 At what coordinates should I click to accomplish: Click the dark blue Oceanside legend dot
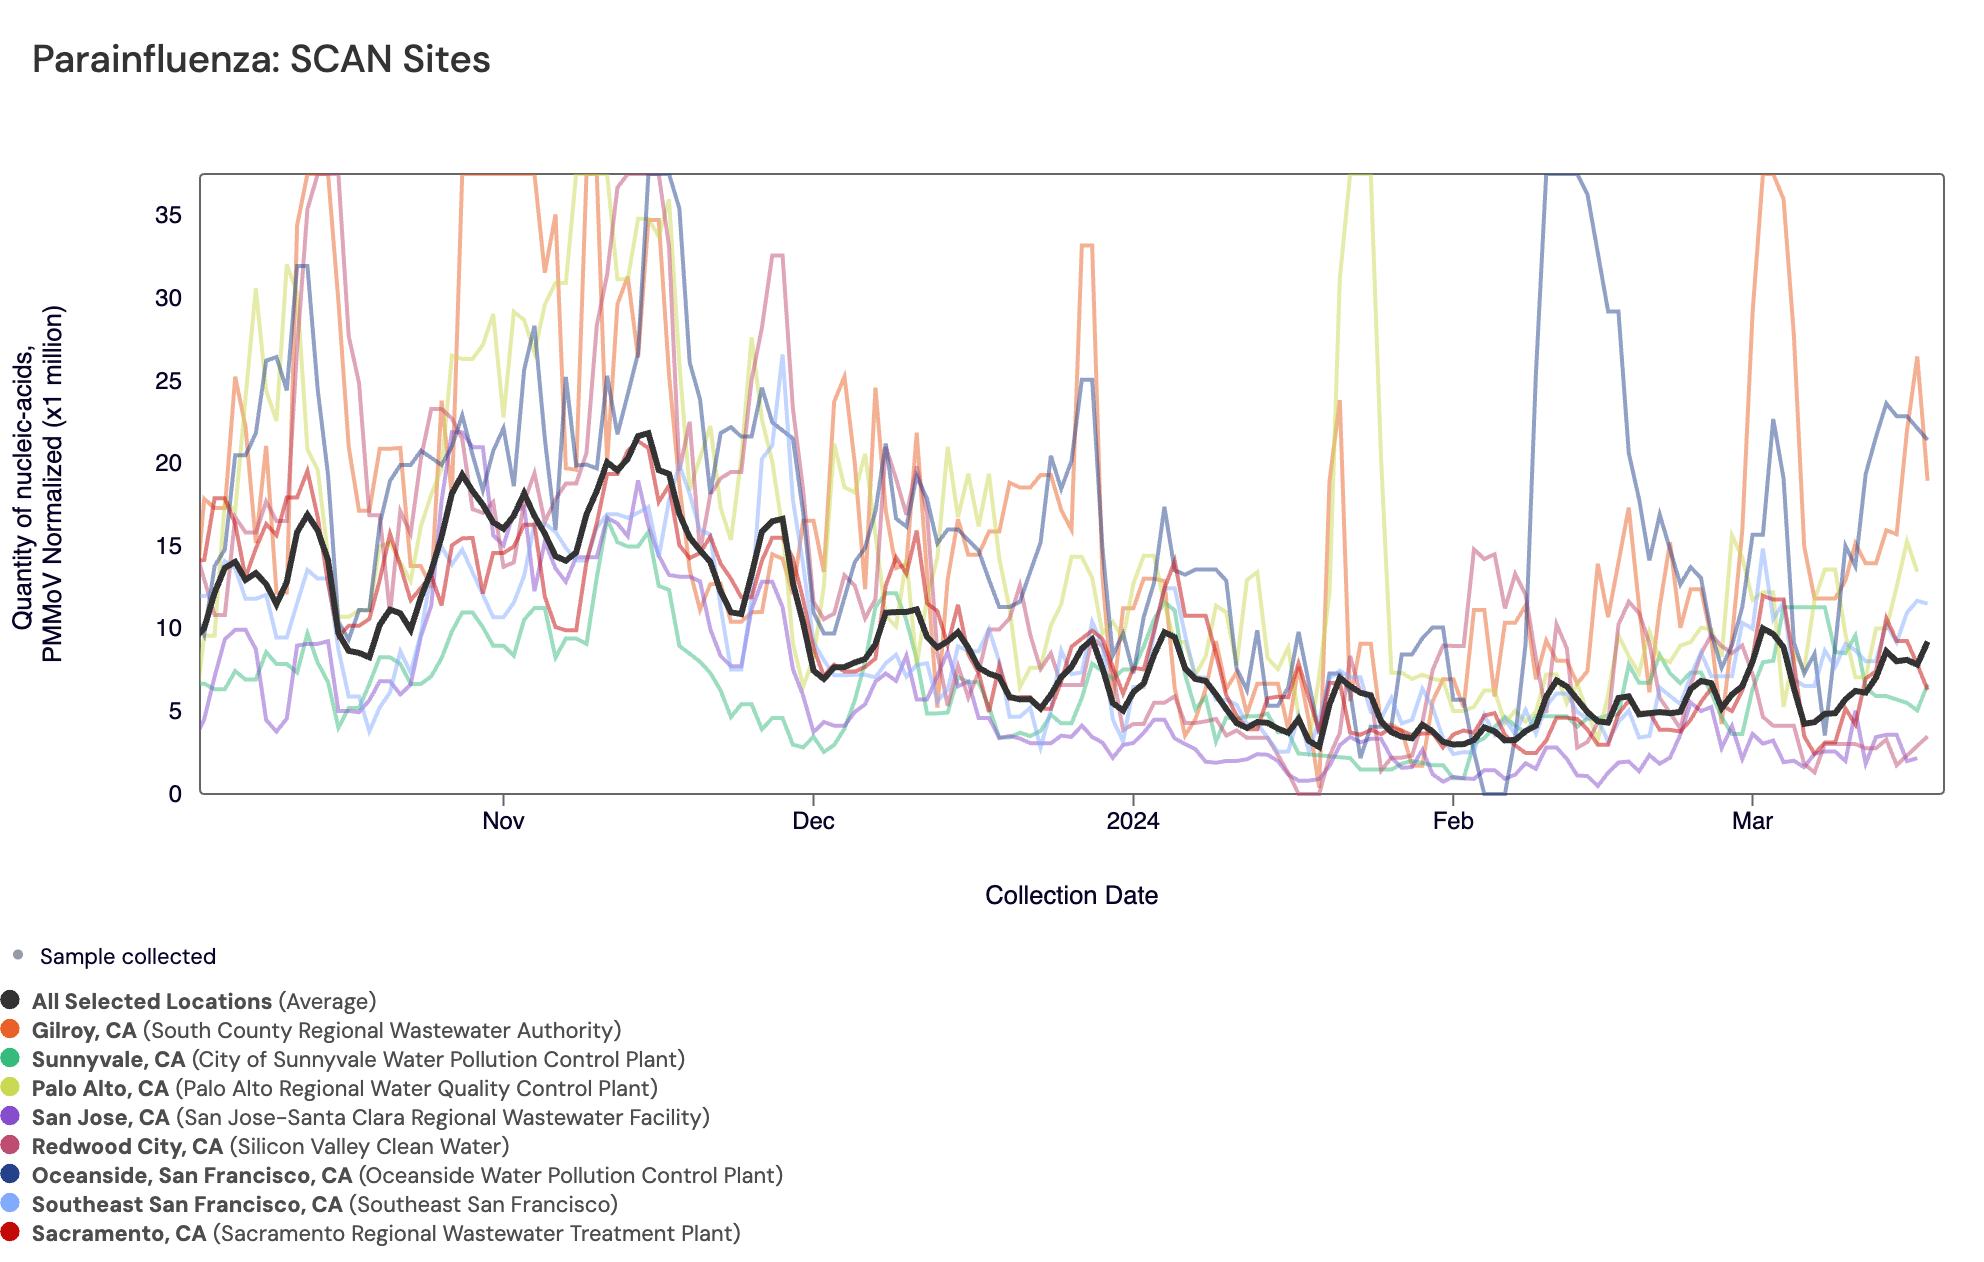point(10,1174)
